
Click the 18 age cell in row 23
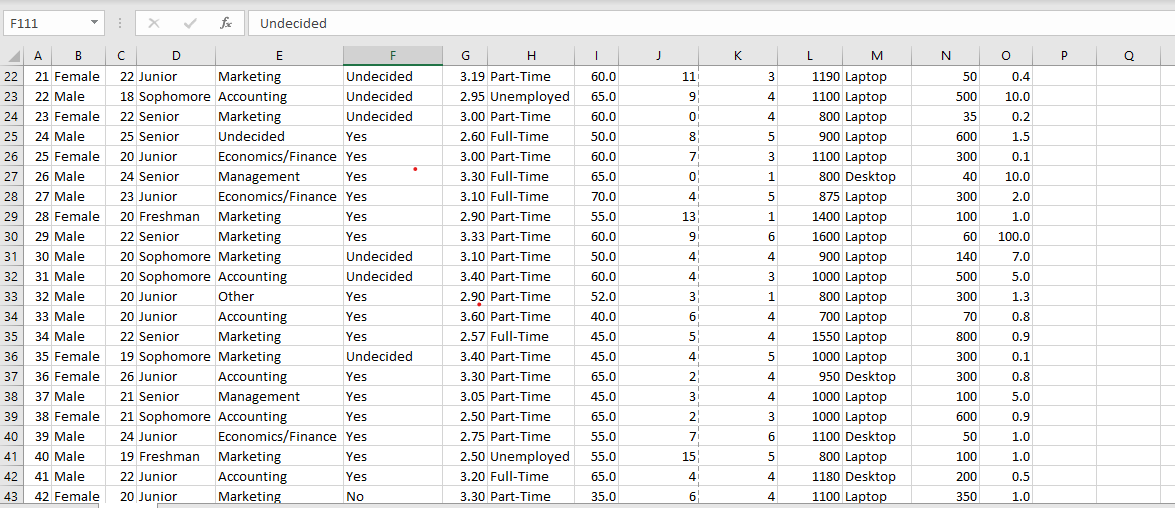(121, 97)
